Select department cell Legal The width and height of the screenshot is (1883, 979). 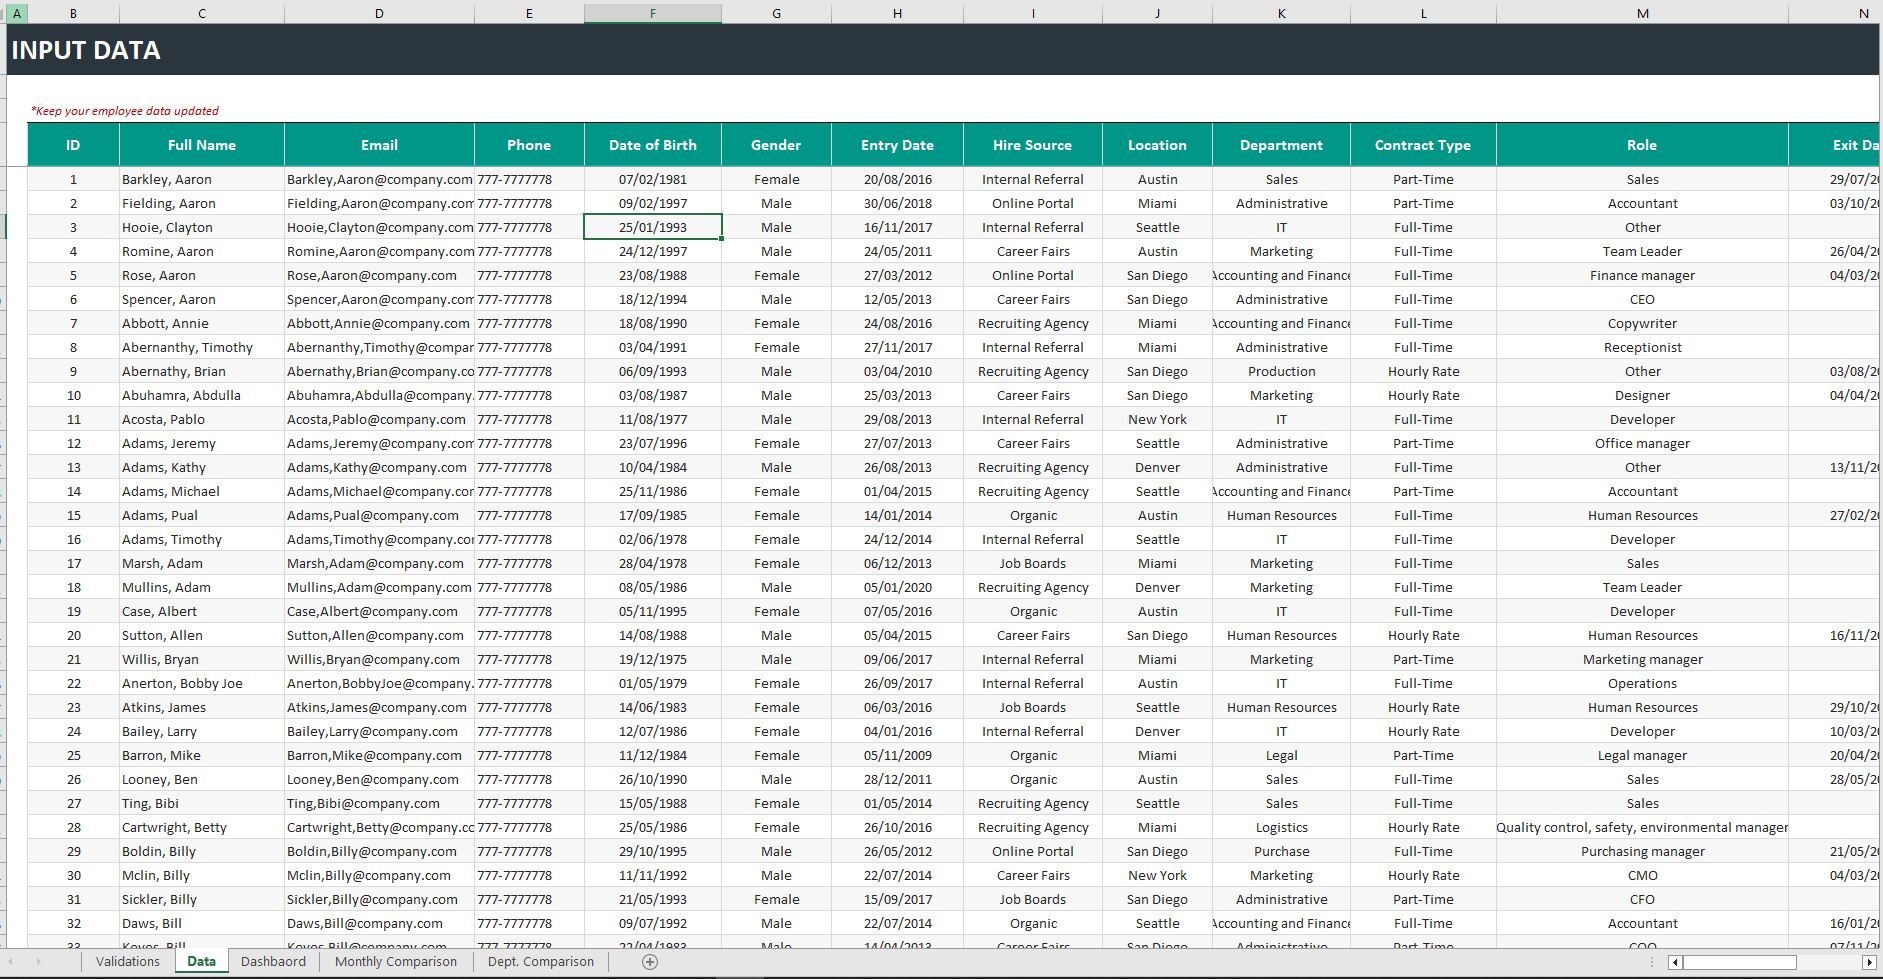tap(1281, 755)
